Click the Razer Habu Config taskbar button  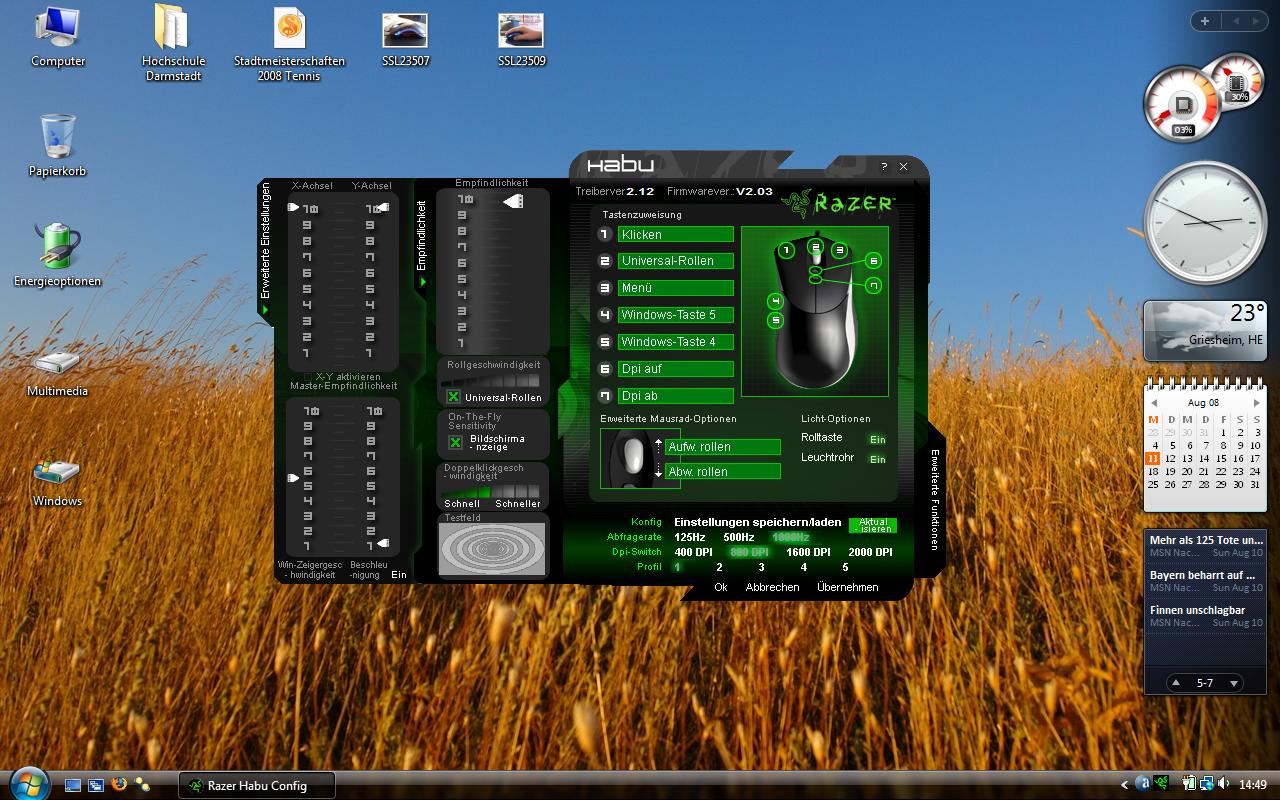(x=257, y=785)
